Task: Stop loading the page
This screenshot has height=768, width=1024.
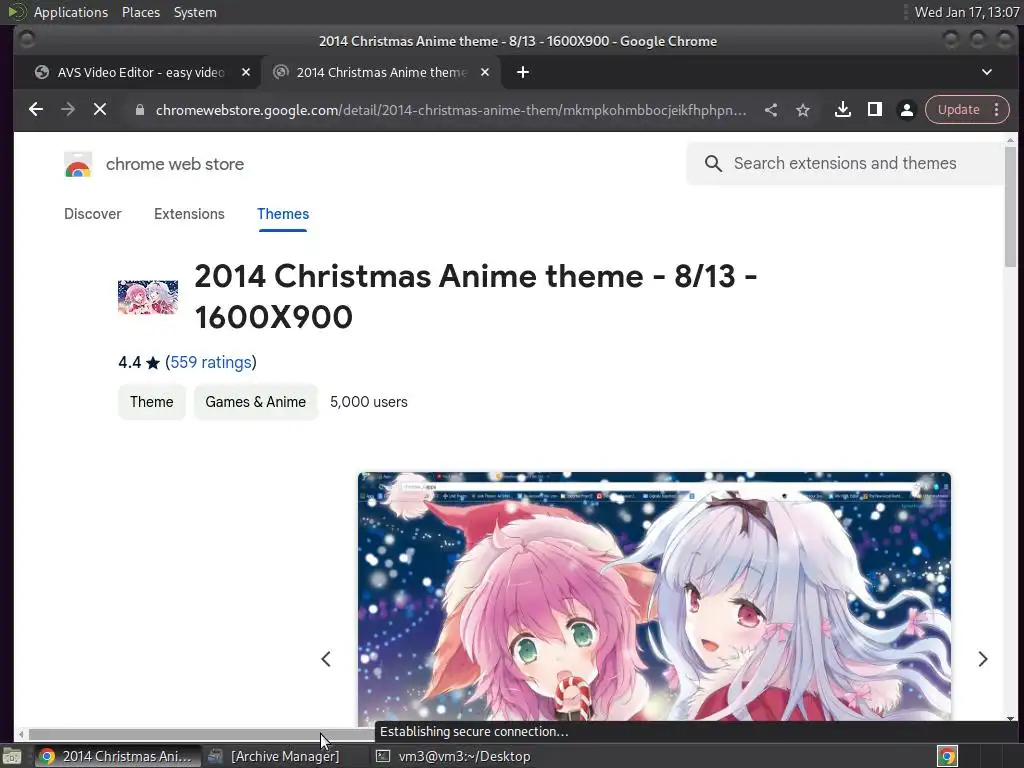Action: (x=100, y=110)
